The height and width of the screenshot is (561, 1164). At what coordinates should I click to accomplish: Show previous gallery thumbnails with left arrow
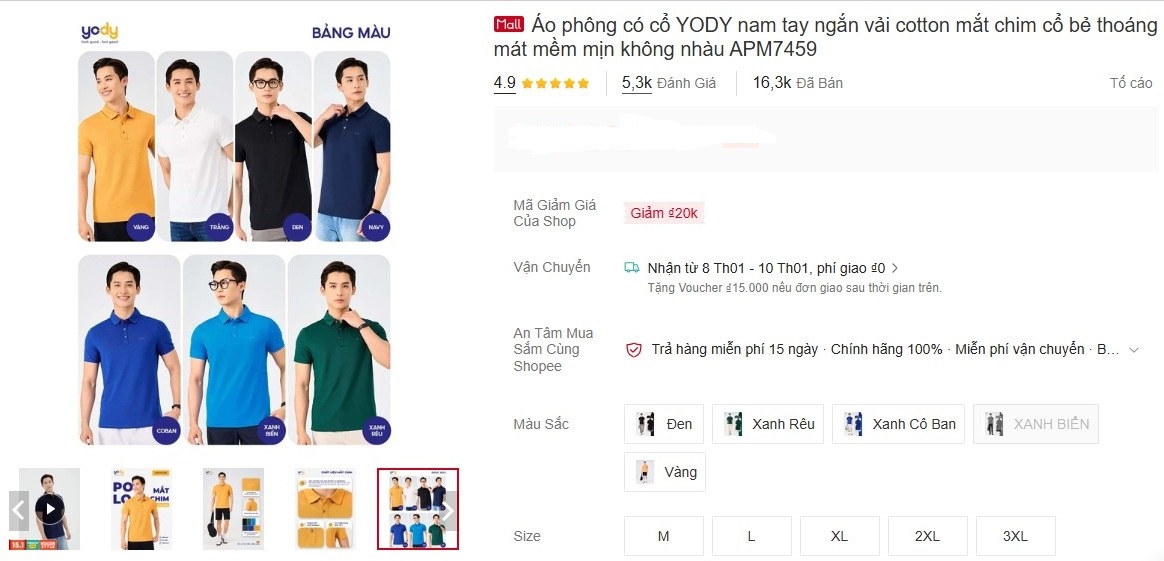coord(19,510)
